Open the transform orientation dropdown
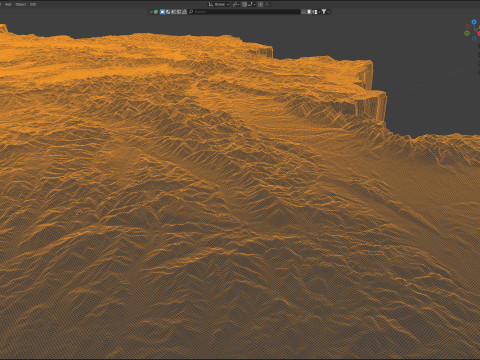The image size is (480, 360). click(219, 4)
